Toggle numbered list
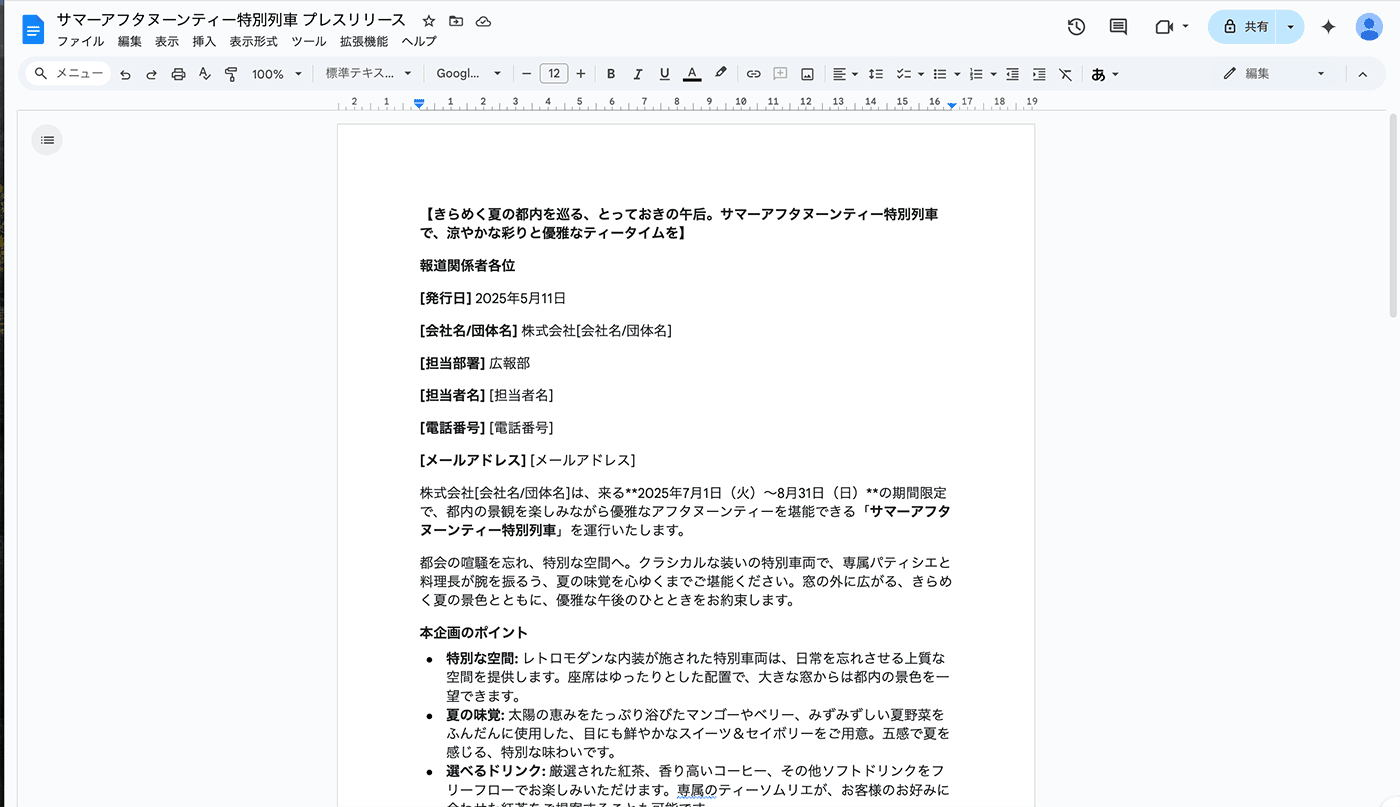This screenshot has height=807, width=1400. tap(976, 74)
